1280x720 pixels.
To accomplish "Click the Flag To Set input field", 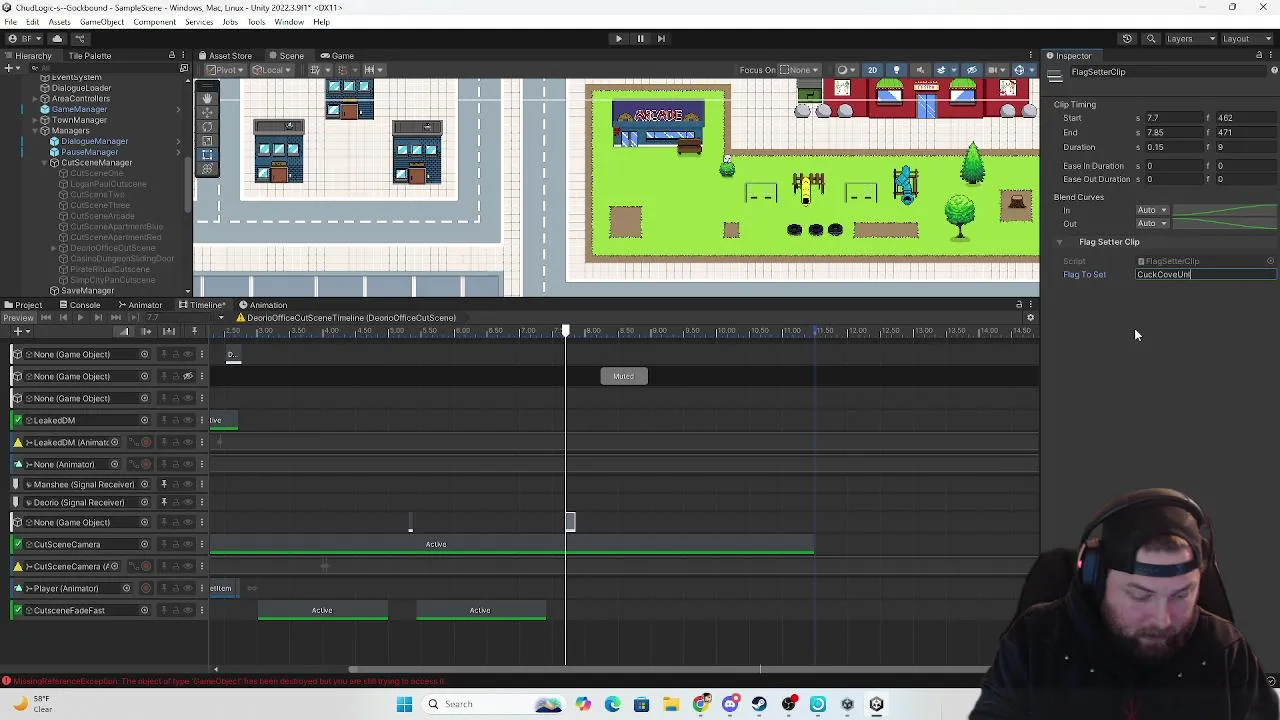I will pyautogui.click(x=1206, y=275).
